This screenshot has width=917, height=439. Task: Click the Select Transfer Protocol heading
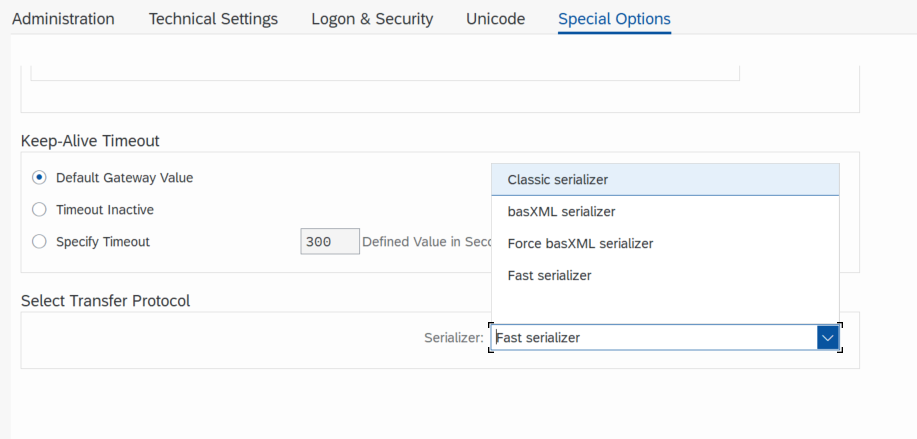click(105, 300)
